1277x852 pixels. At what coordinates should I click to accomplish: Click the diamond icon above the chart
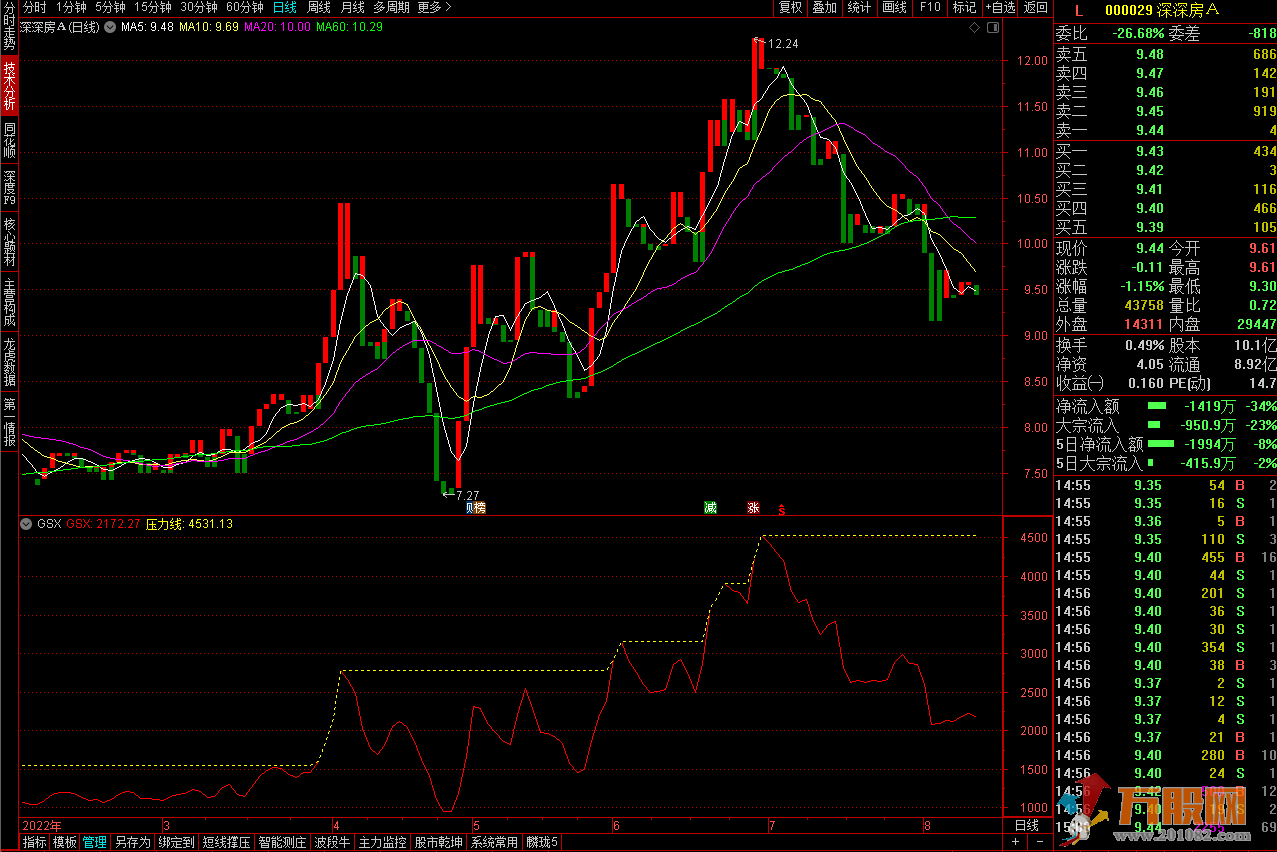974,27
